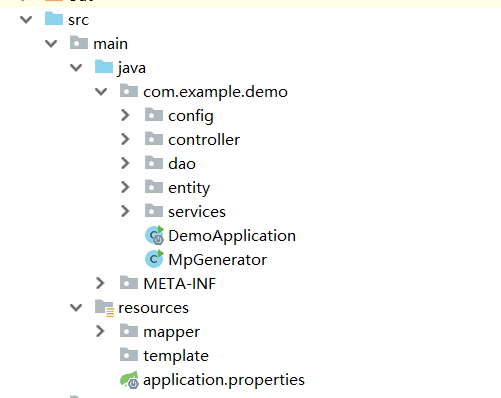Image resolution: width=501 pixels, height=398 pixels.
Task: Select the java label
Action: click(x=132, y=69)
